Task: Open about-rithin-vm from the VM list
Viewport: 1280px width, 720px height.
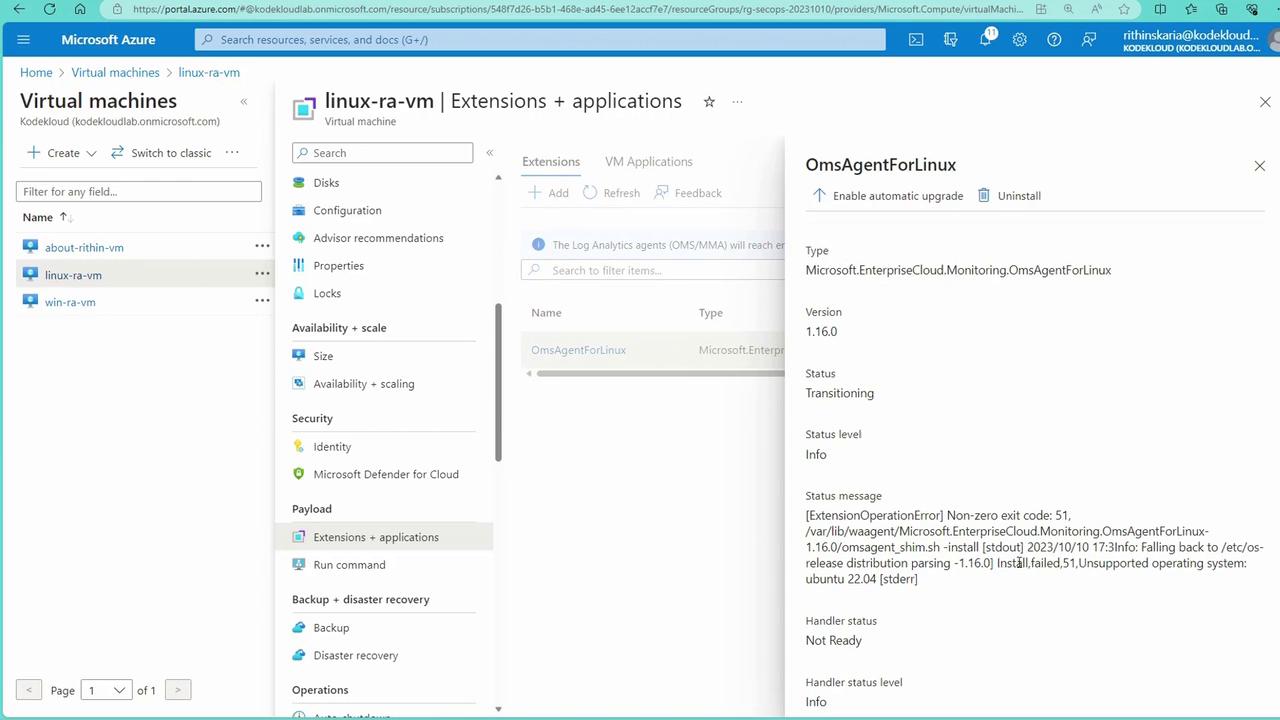Action: 84,248
